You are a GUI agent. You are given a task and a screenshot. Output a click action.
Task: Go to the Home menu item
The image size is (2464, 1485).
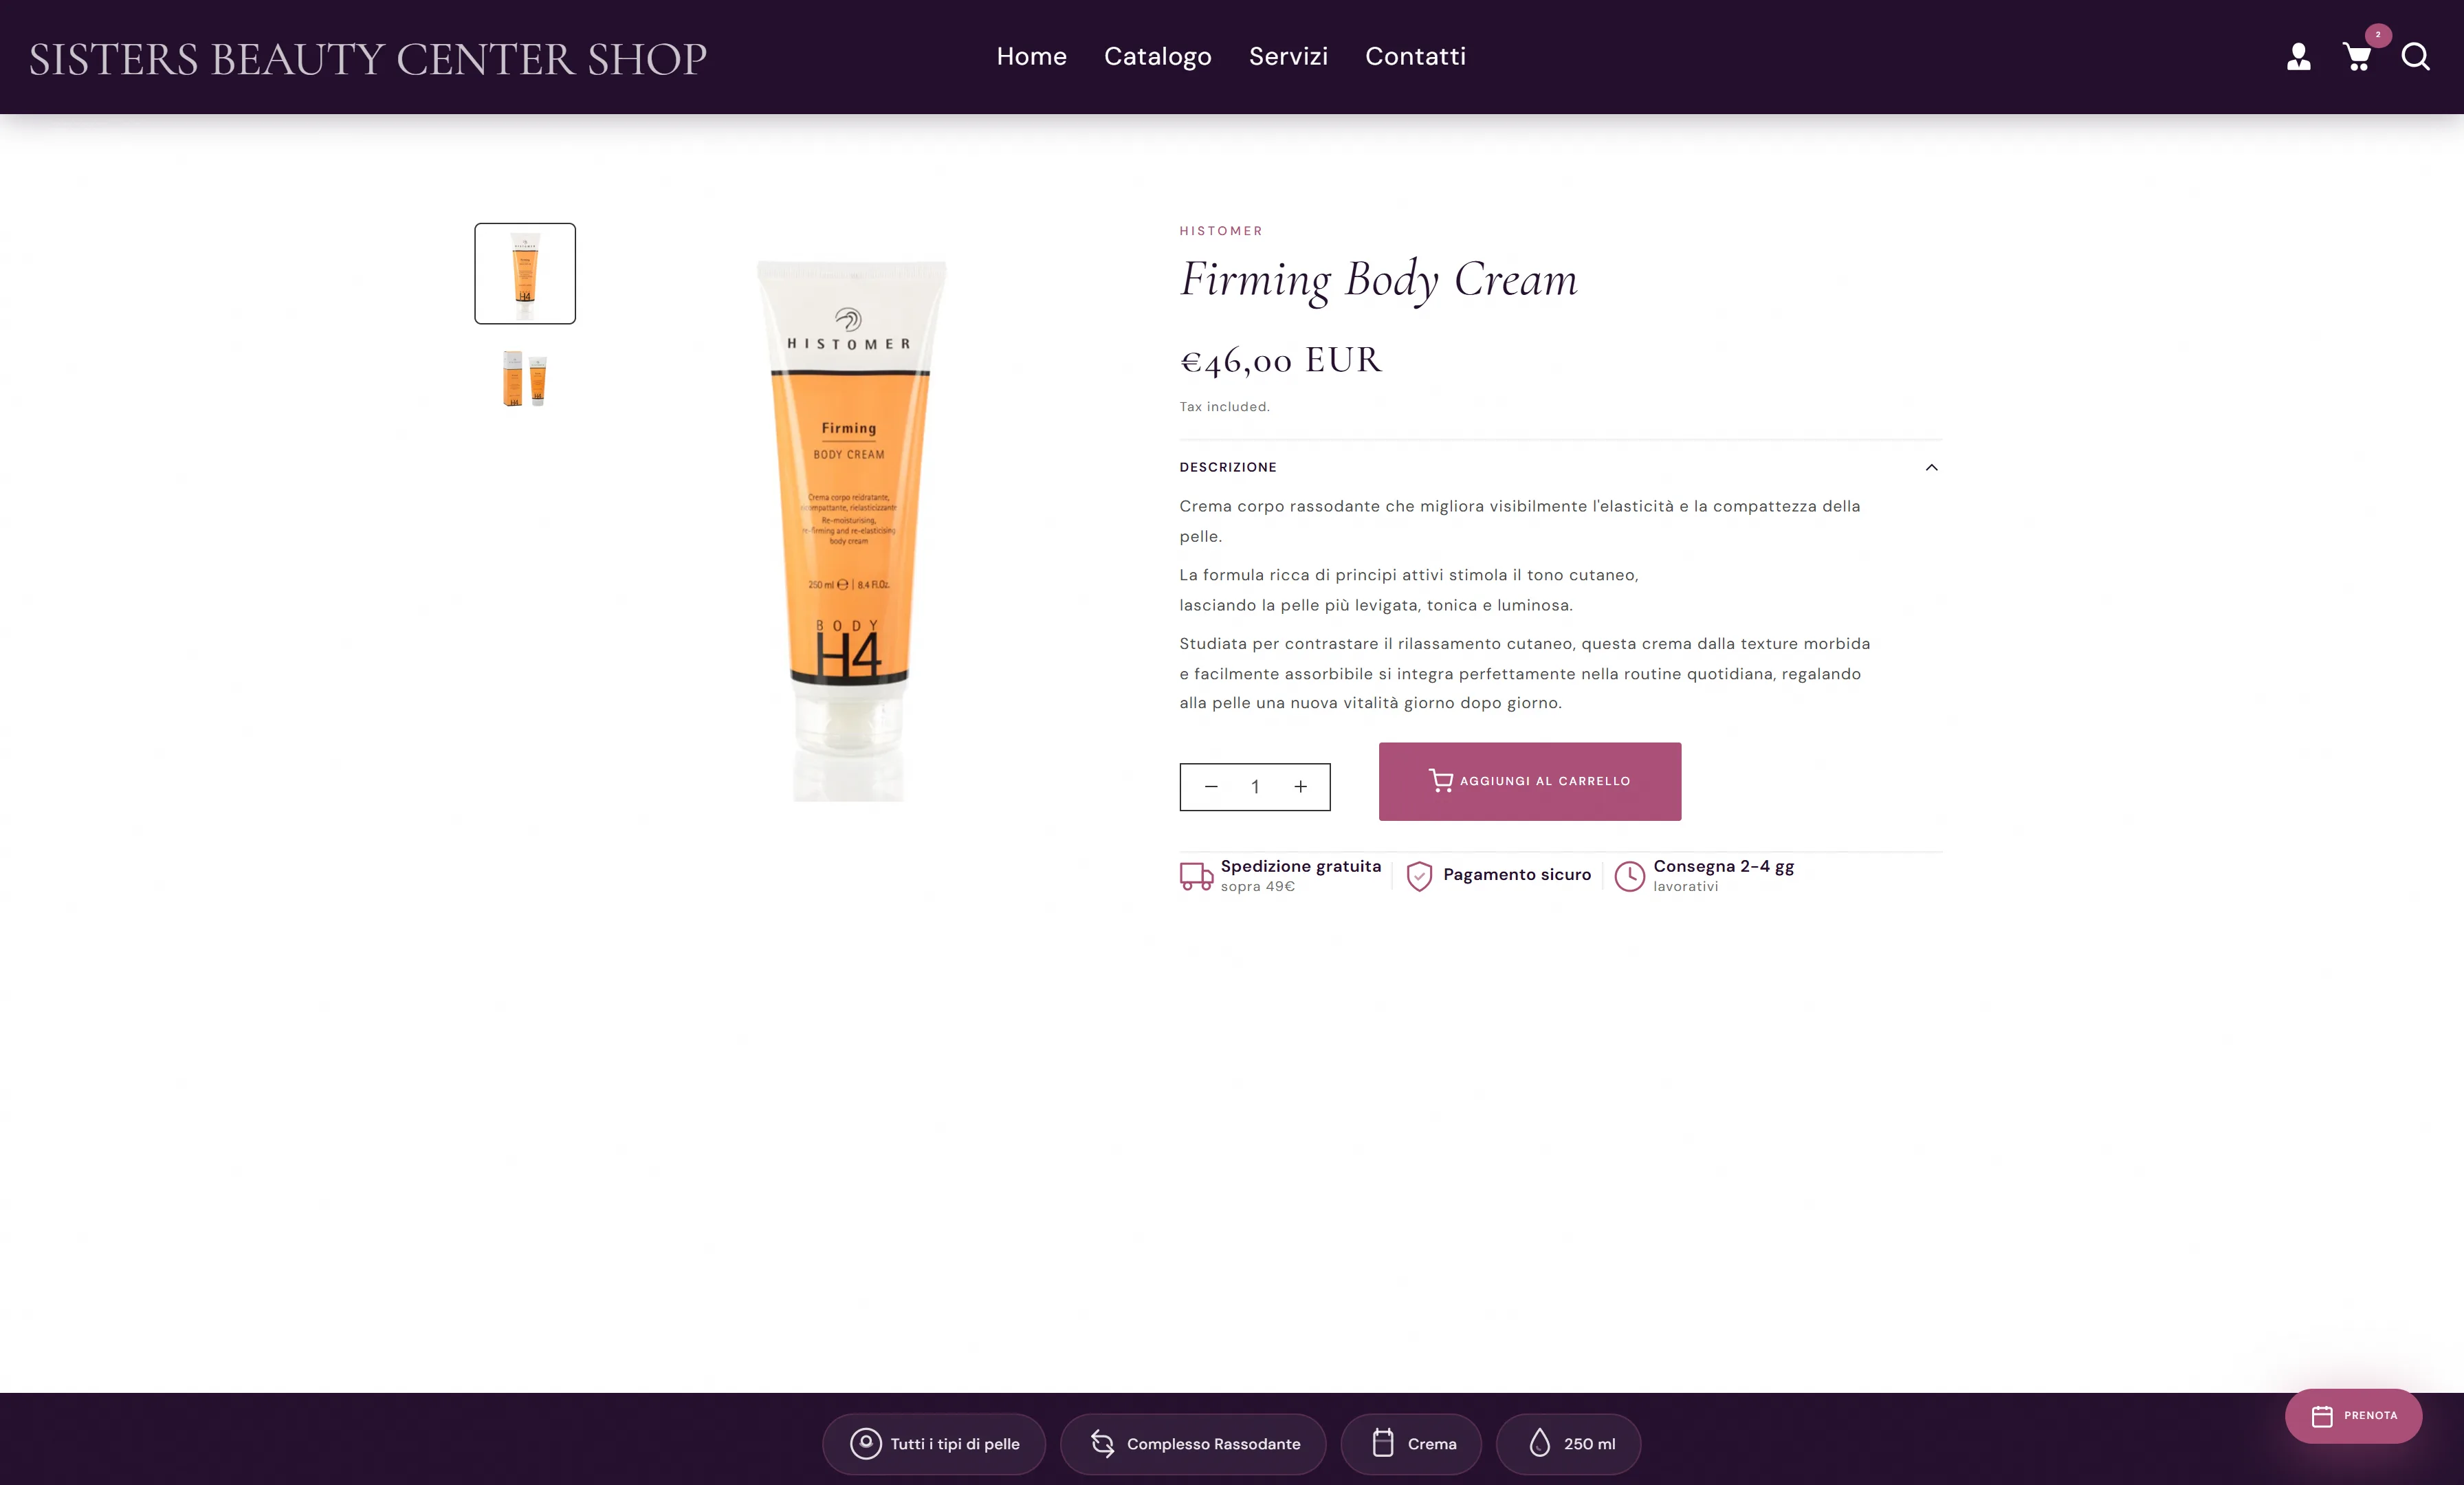[1031, 57]
